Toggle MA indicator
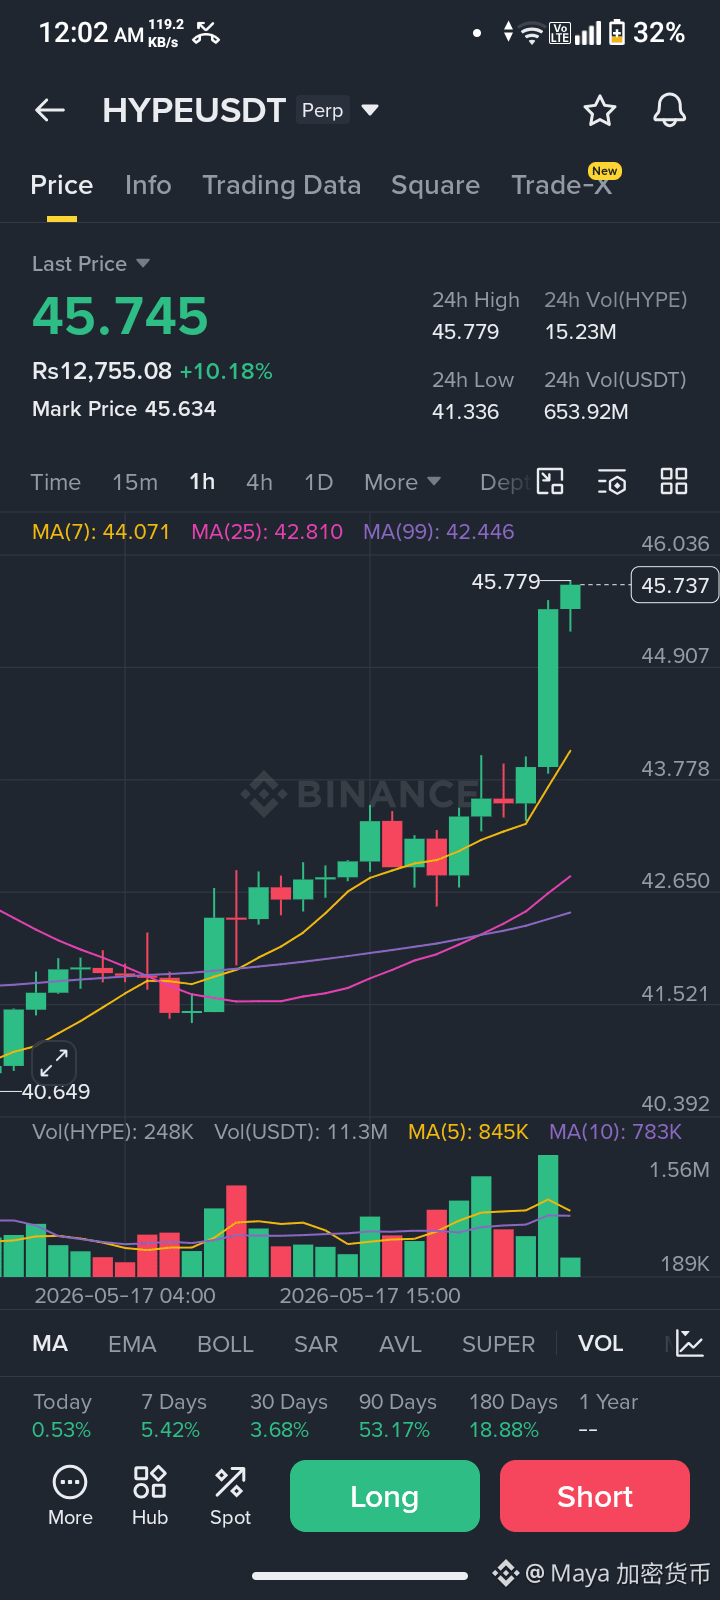 tap(50, 1343)
